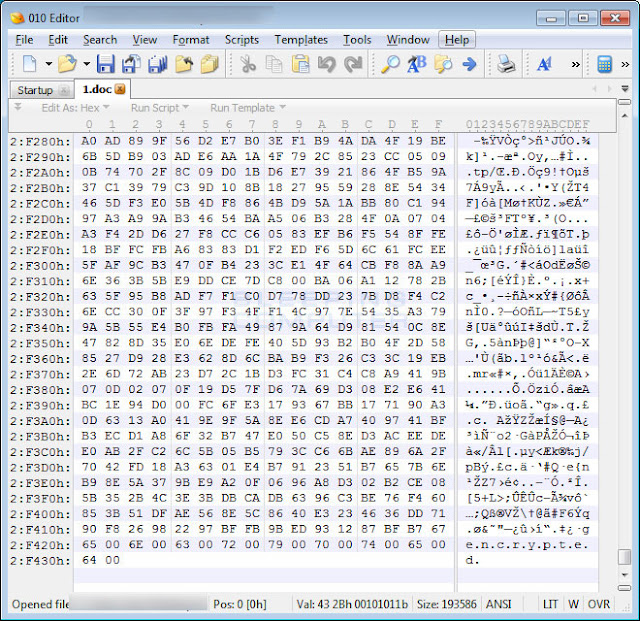Open the Templates menu
Screen dimensions: 640x621
(x=301, y=40)
